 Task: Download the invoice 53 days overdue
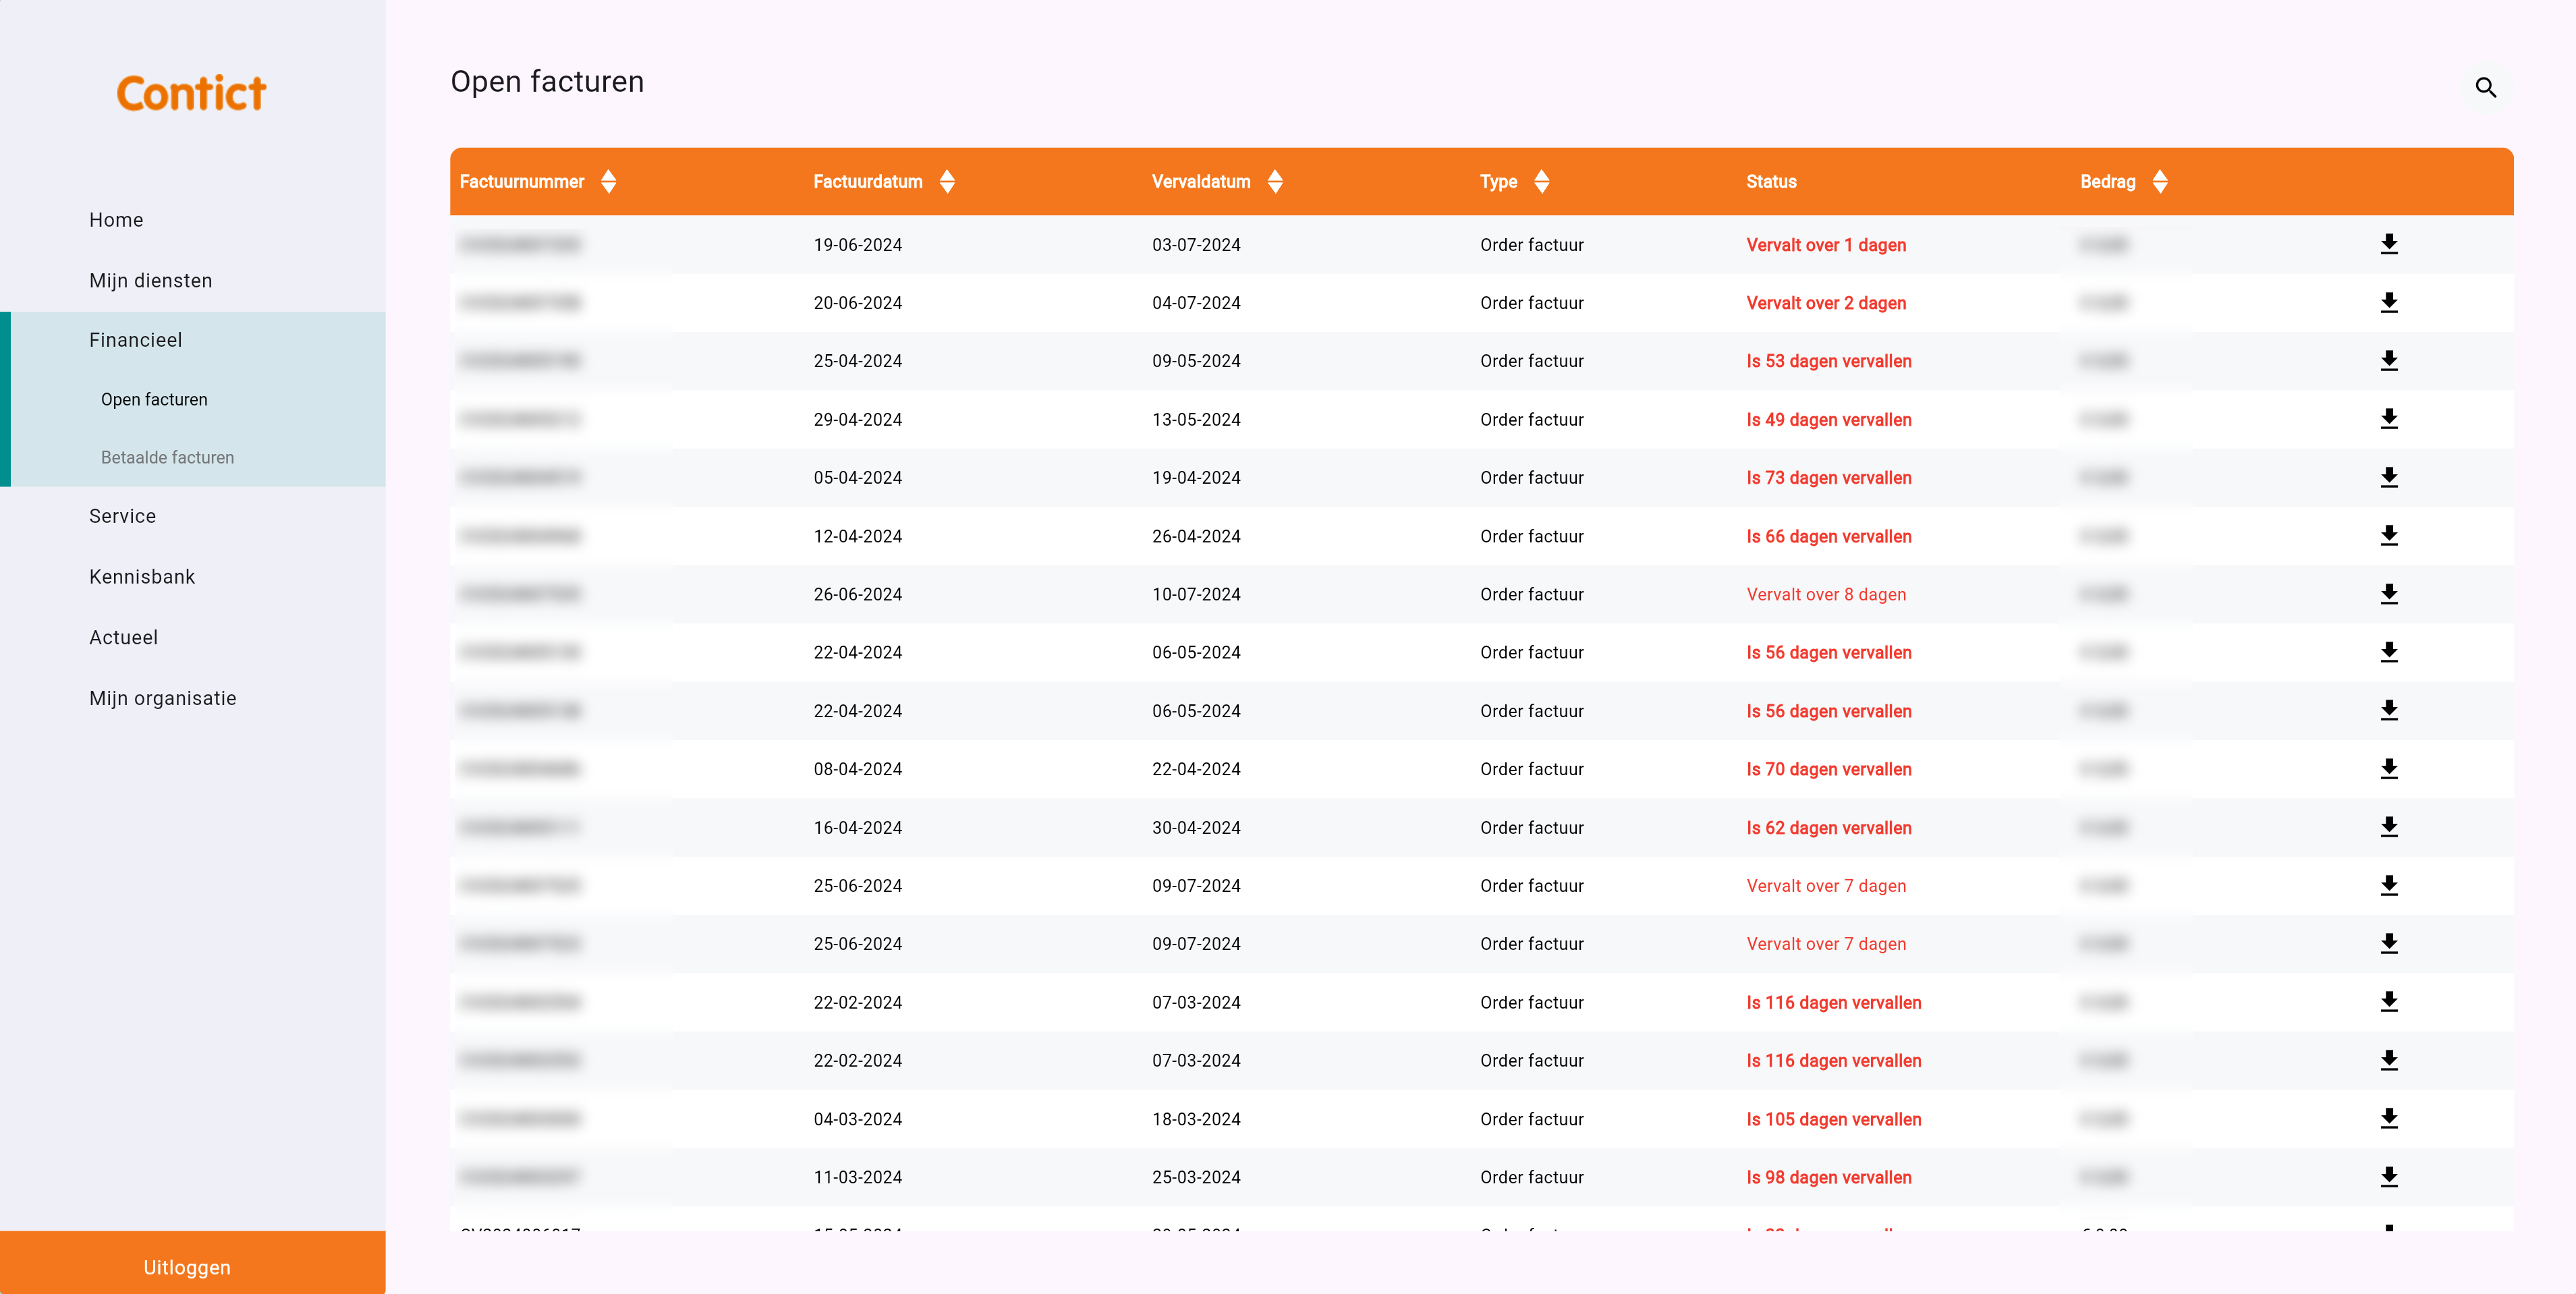pos(2388,361)
